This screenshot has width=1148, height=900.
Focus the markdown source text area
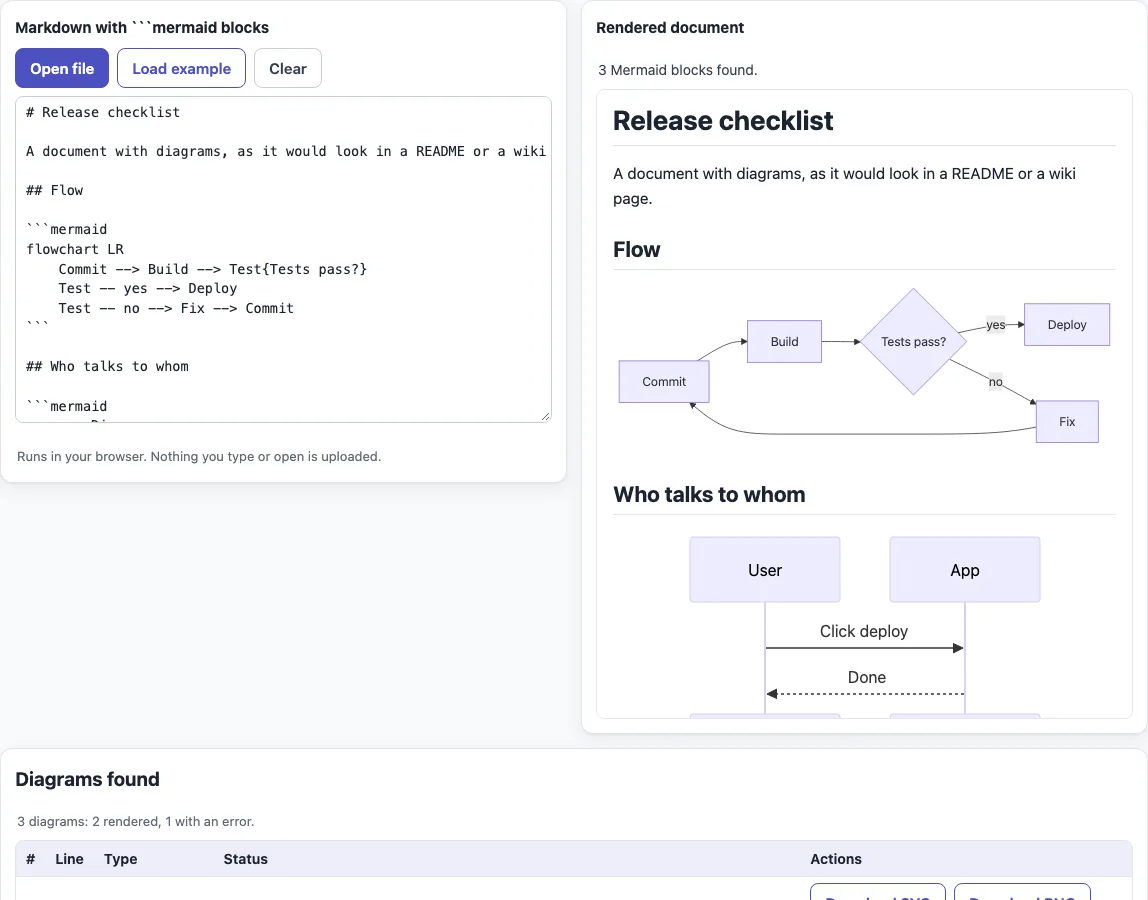click(x=283, y=259)
